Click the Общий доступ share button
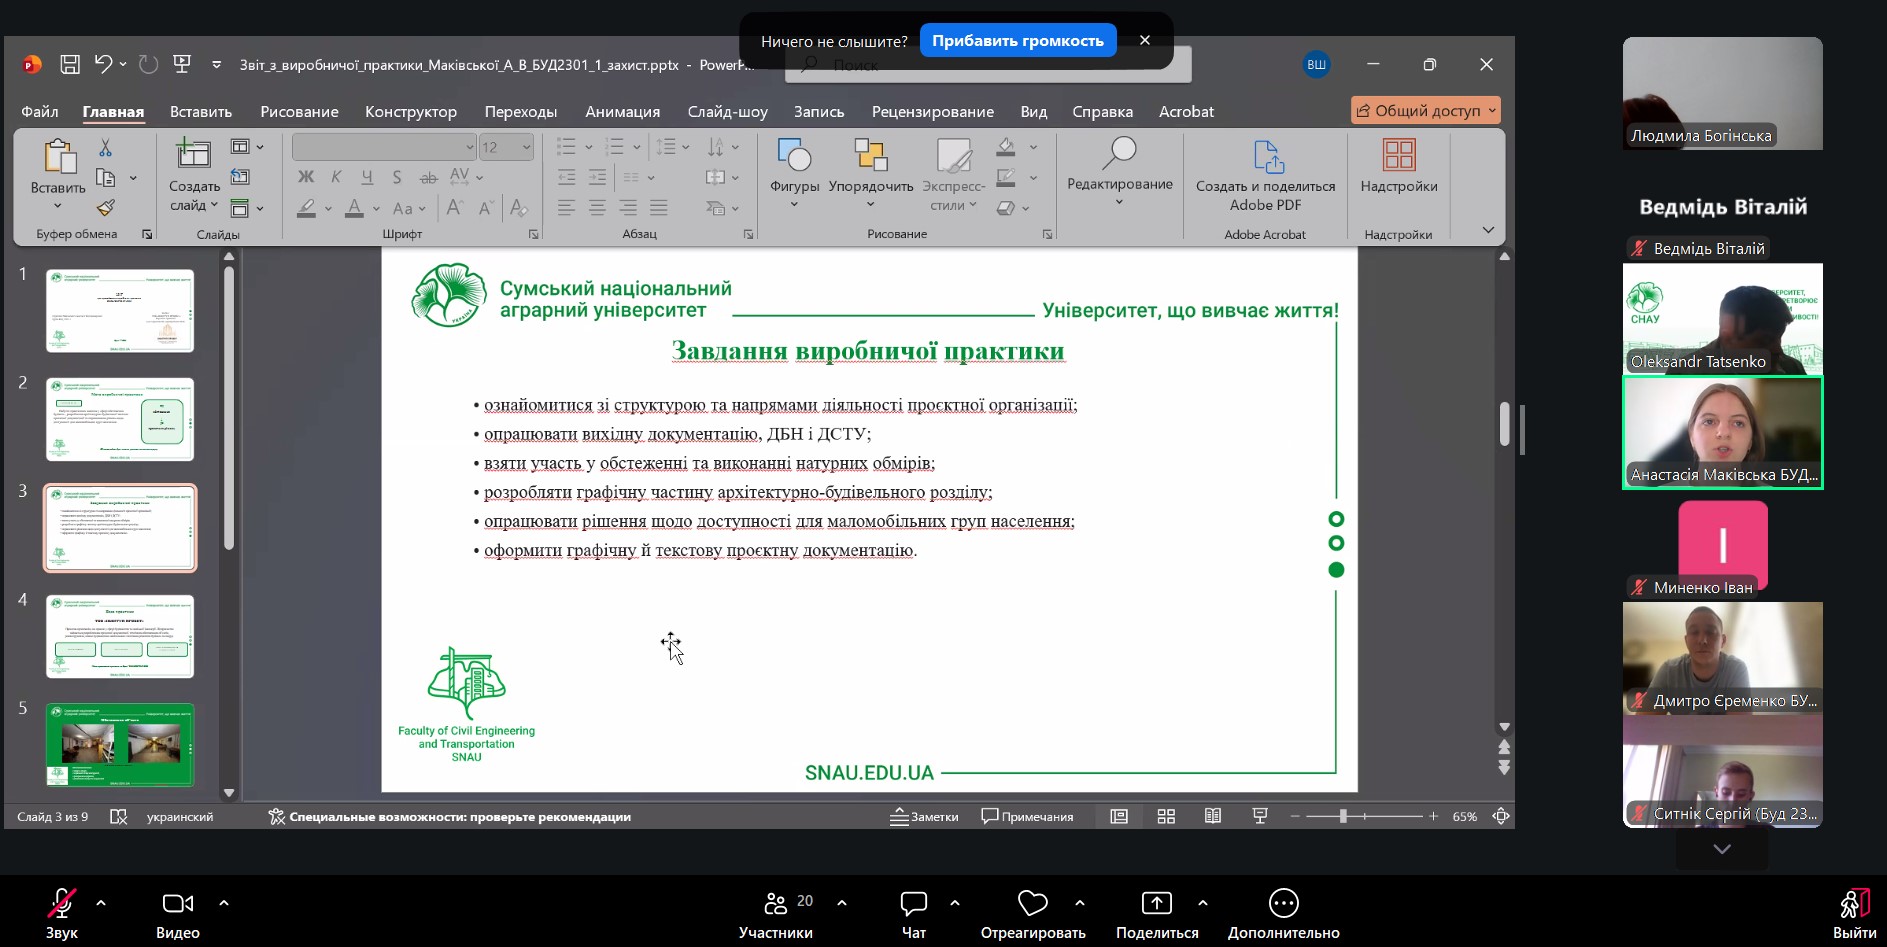 pos(1426,110)
